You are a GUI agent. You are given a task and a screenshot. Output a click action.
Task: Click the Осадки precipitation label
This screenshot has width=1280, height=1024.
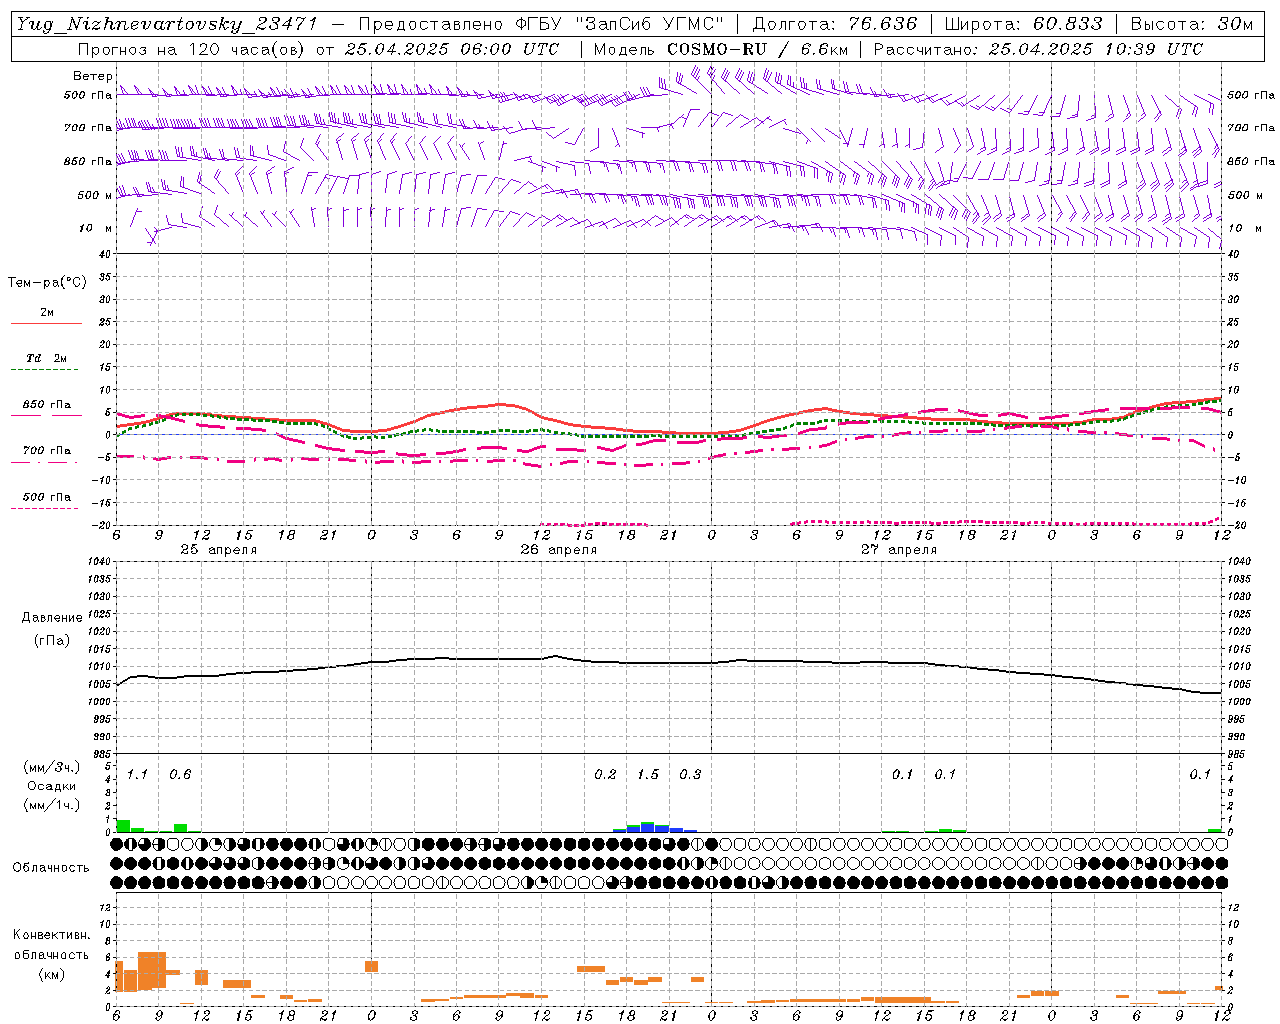tap(52, 786)
